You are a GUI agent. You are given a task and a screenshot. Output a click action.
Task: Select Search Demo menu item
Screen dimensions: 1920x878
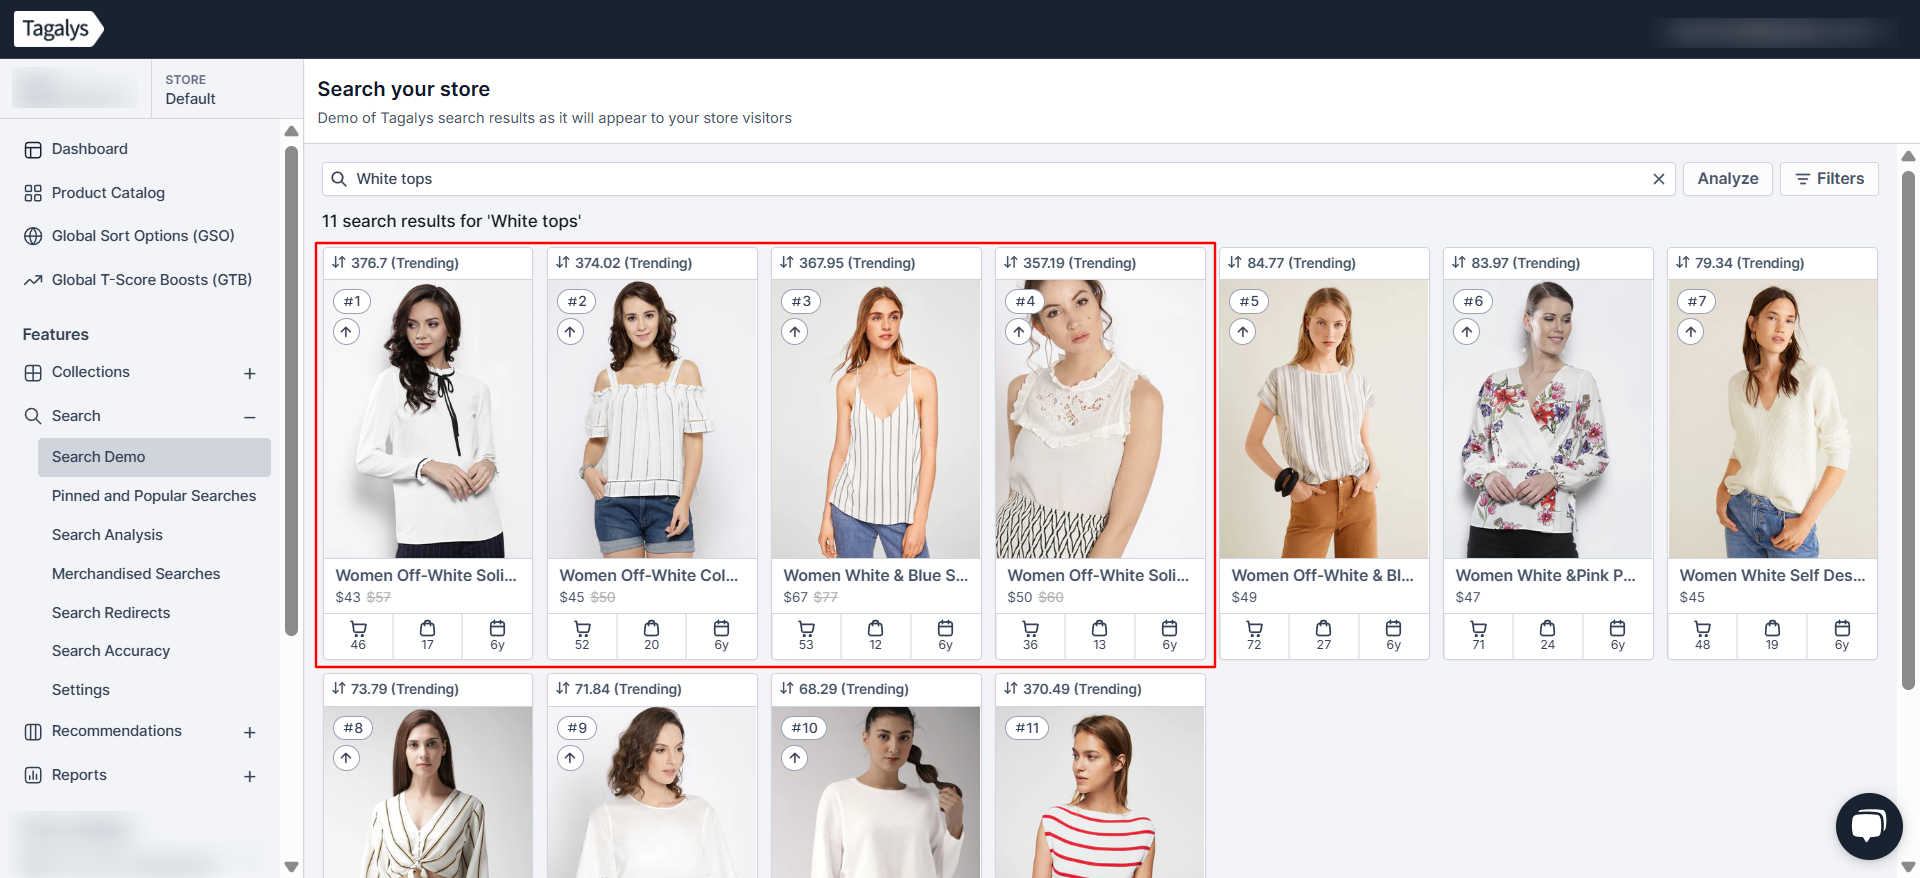(x=154, y=457)
